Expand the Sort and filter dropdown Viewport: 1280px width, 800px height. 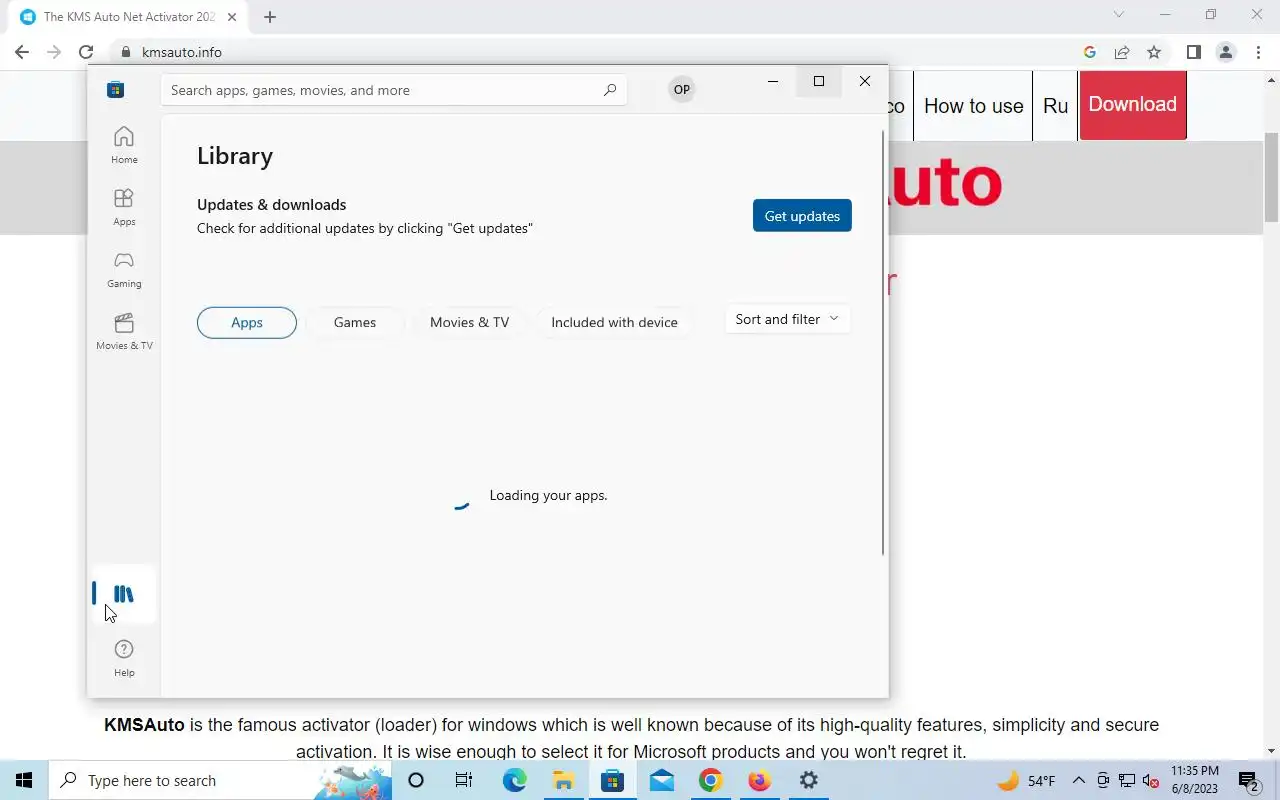[x=788, y=319]
